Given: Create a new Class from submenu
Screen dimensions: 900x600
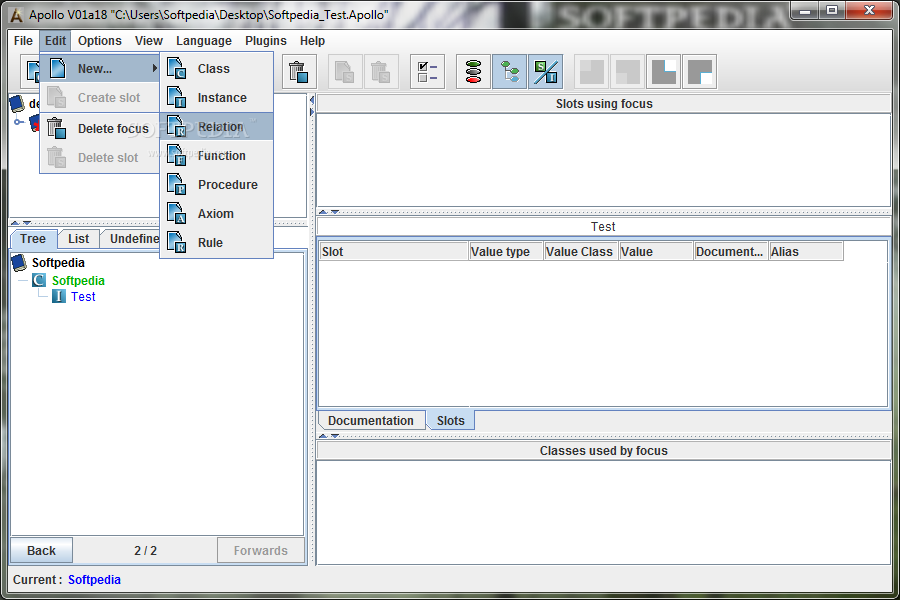Looking at the screenshot, I should 216,68.
